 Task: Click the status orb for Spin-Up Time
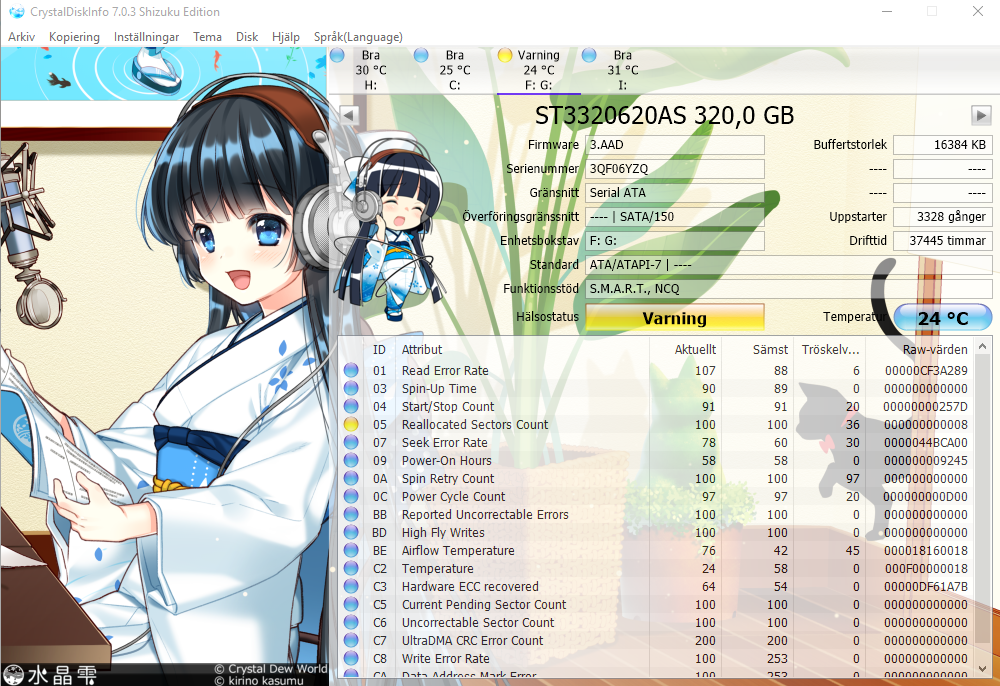[351, 388]
